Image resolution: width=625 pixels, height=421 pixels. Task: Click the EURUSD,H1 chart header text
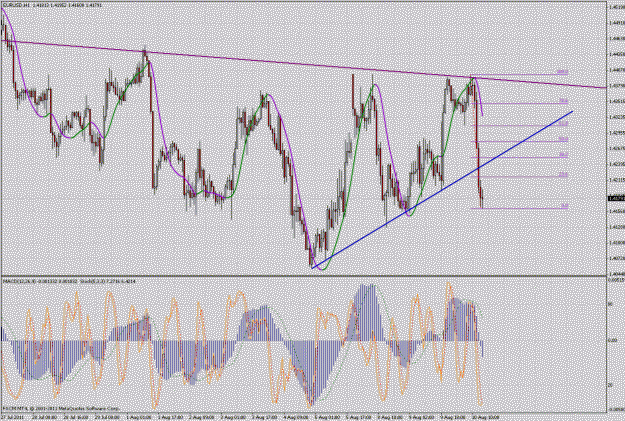point(53,6)
